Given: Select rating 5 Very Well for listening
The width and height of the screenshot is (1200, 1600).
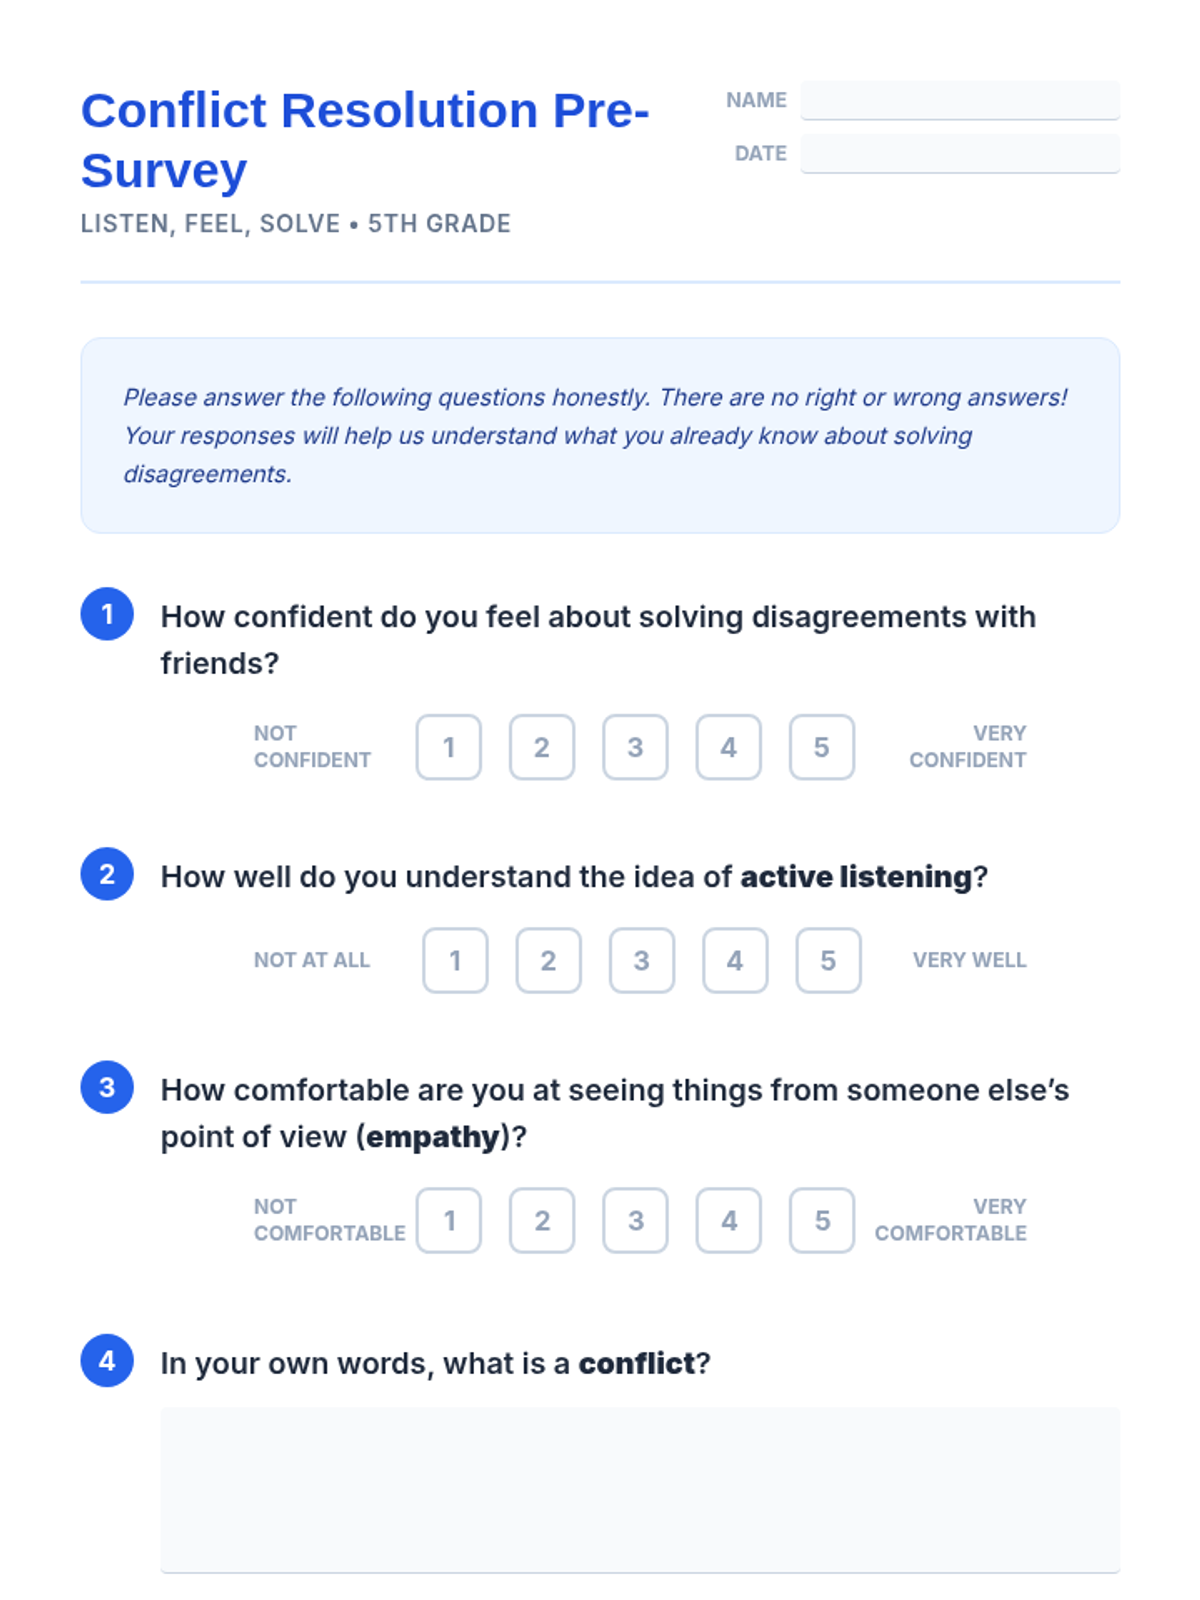Looking at the screenshot, I should coord(828,960).
